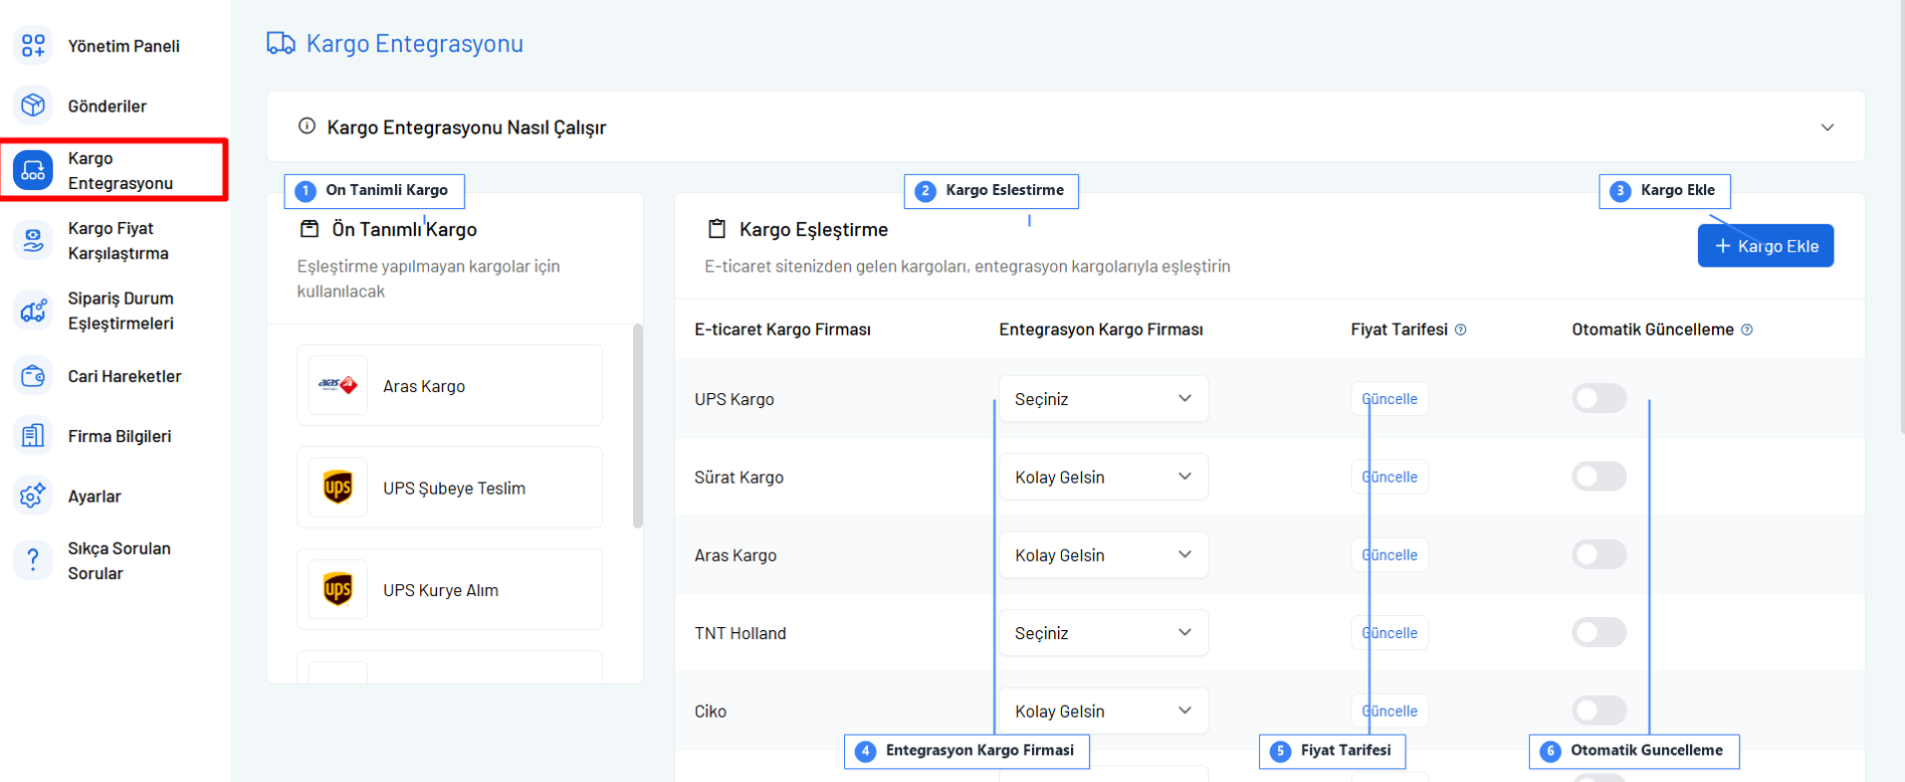Select UPS Şubeye Teslim default carrier card
The height and width of the screenshot is (782, 1905).
[x=450, y=488]
